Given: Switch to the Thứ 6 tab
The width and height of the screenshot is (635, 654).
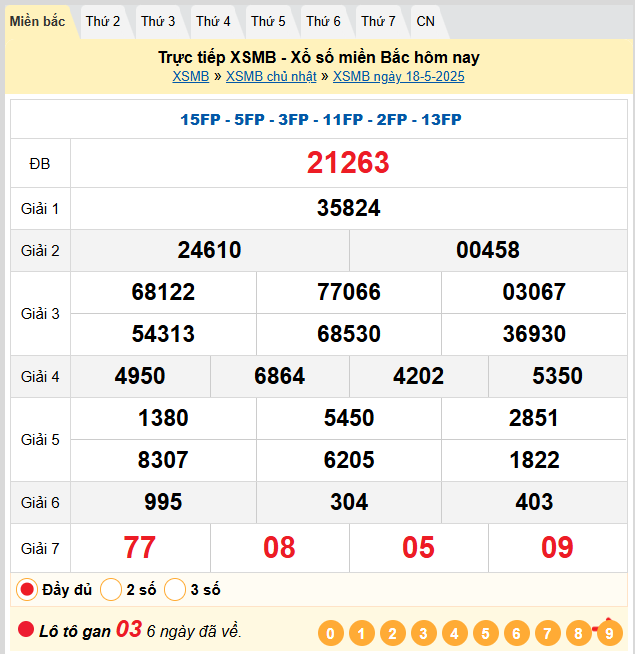Looking at the screenshot, I should (x=323, y=22).
